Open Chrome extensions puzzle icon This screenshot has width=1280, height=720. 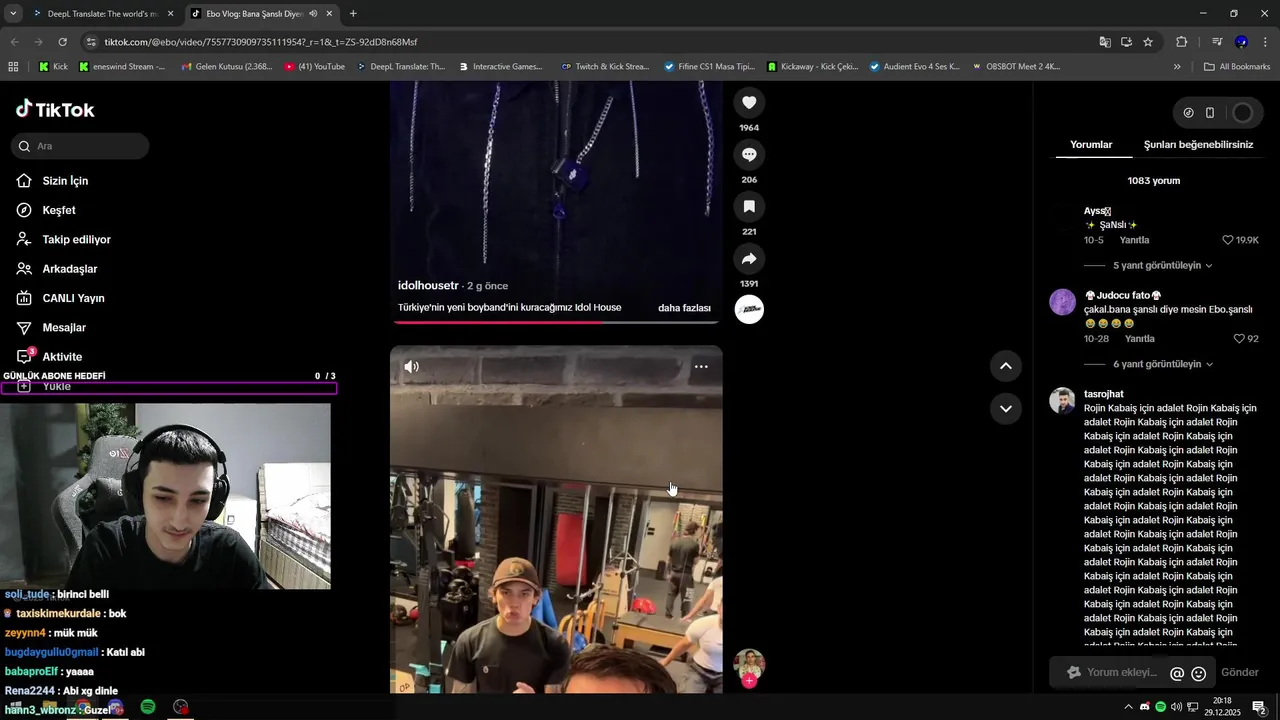[x=1182, y=42]
